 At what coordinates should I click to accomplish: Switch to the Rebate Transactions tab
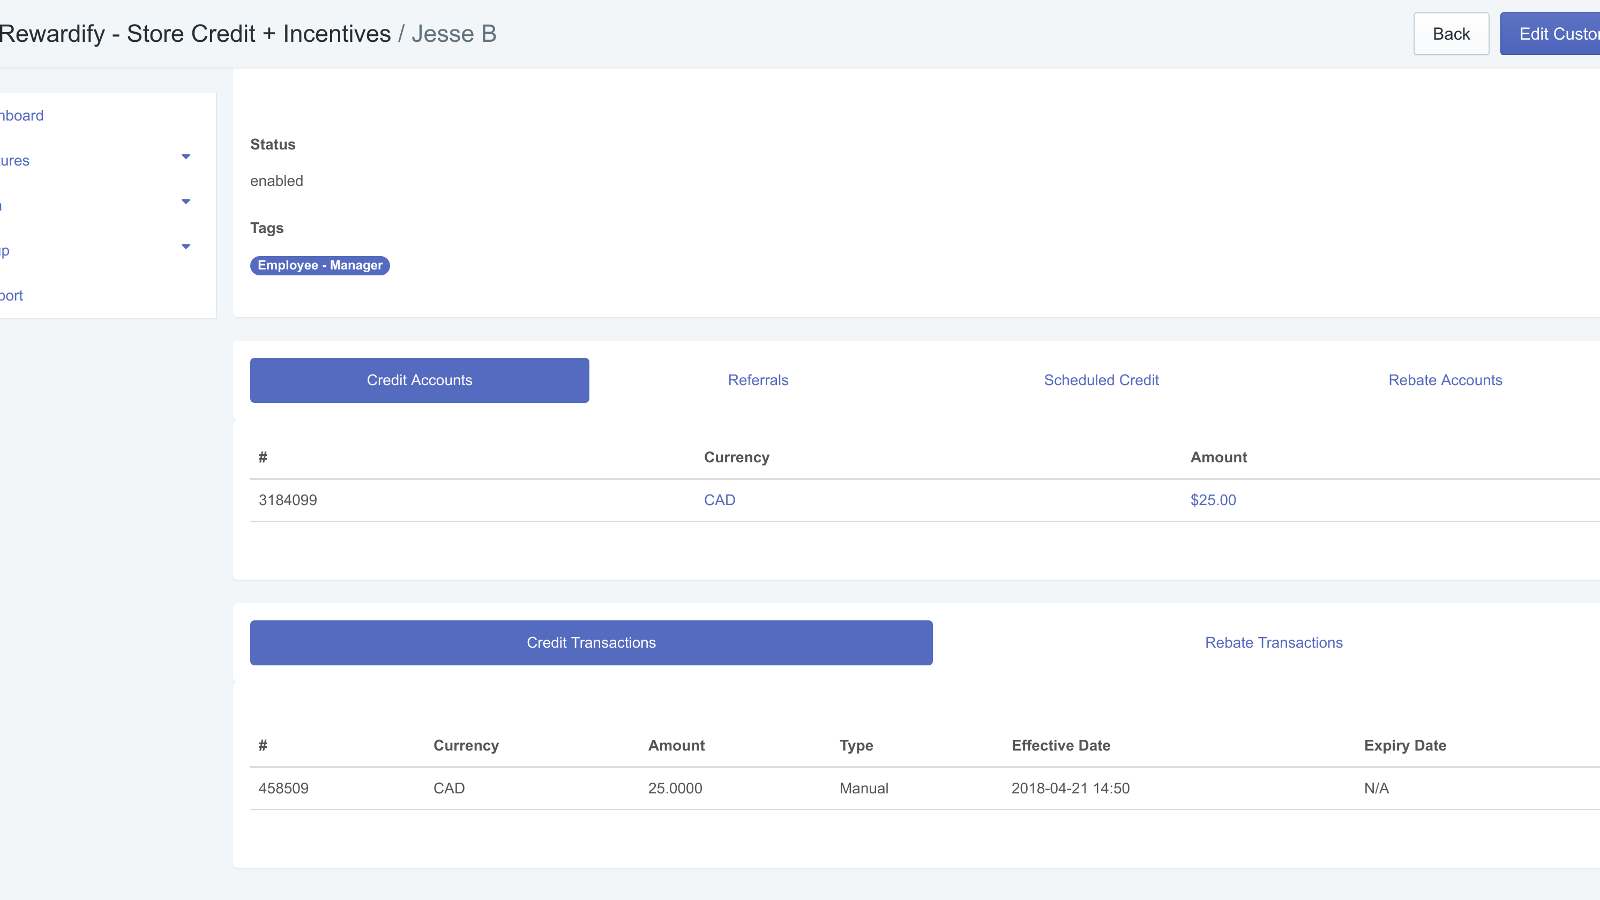click(1273, 643)
